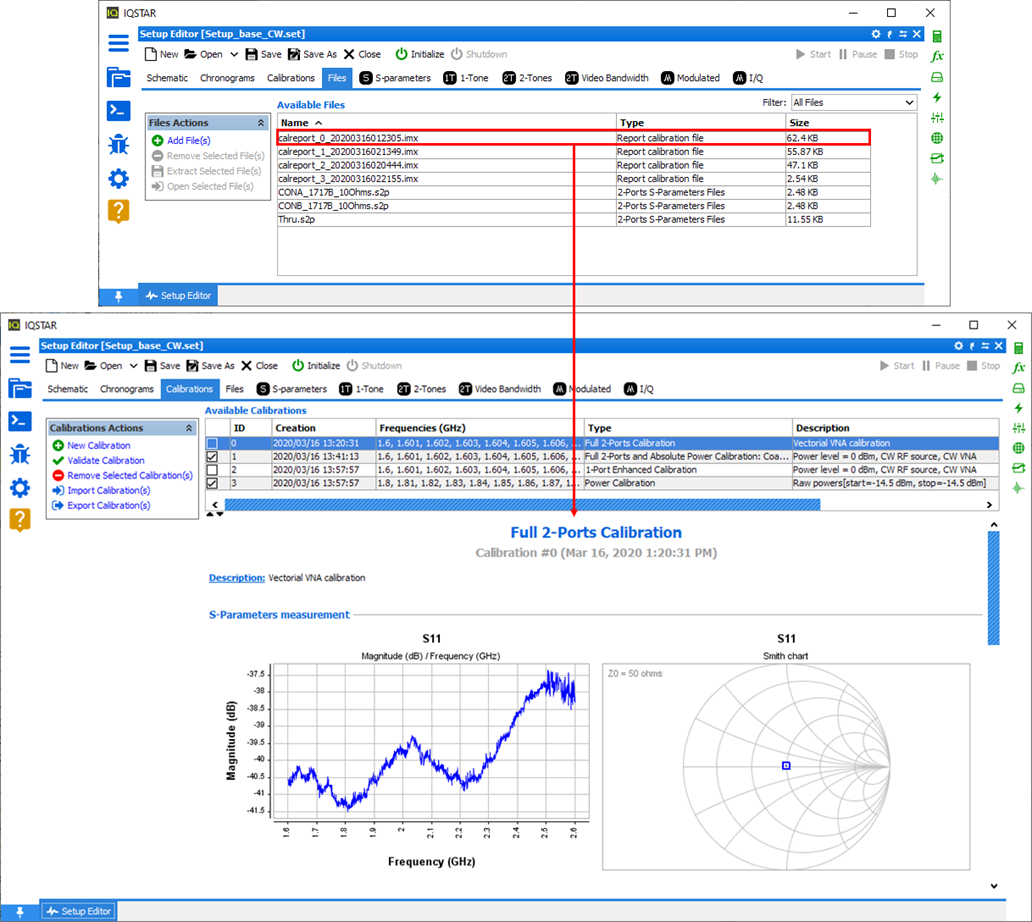Click Save As in bottom window toolbar
The width and height of the screenshot is (1032, 922).
[211, 366]
